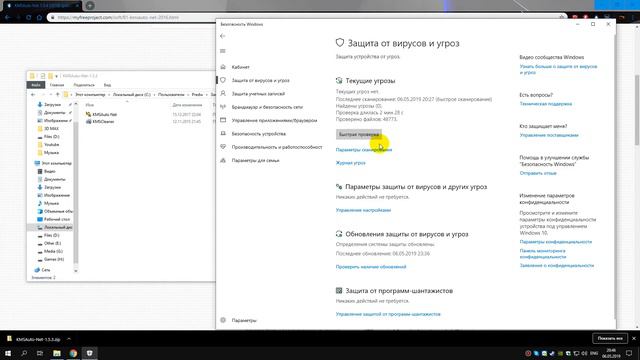640x360 pixels.
Task: Open Заявление о конфиденциальности link
Action: point(557,266)
